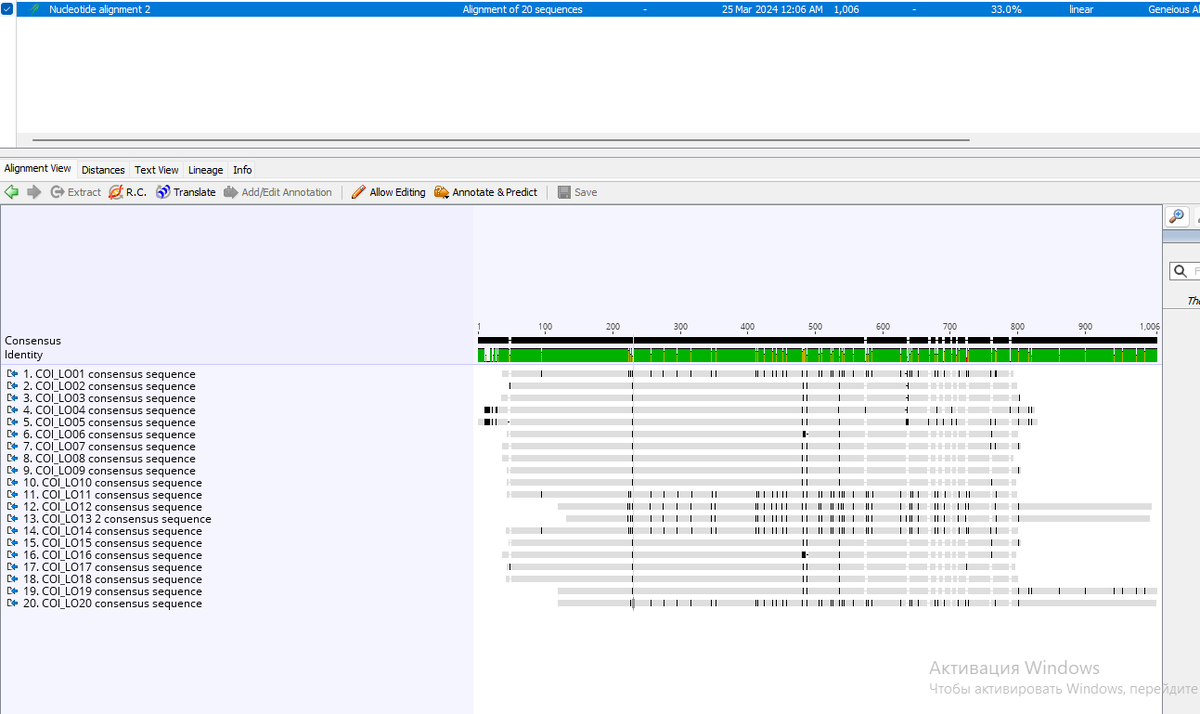This screenshot has width=1200, height=714.
Task: Click arrow icon beside COI_LO10 sequence
Action: click(x=12, y=482)
